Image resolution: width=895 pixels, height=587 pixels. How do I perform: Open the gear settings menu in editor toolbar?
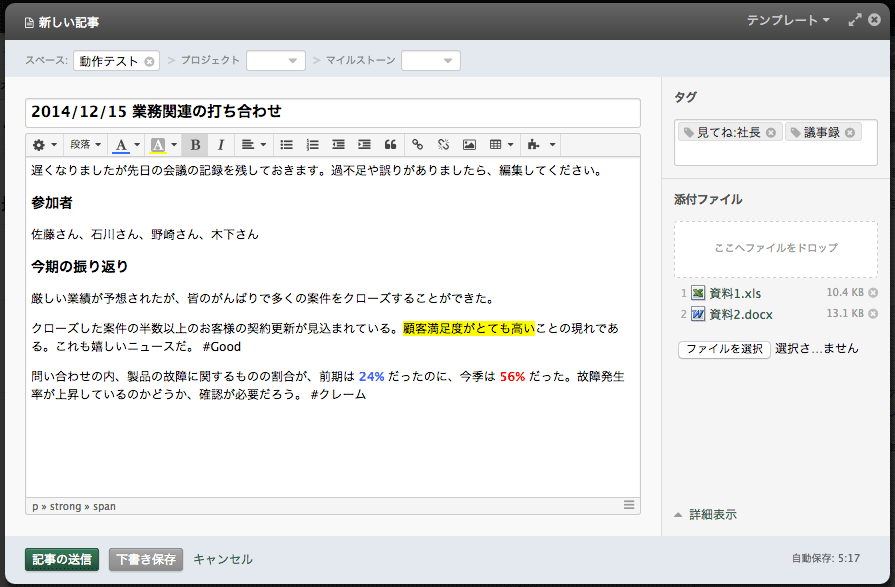45,145
